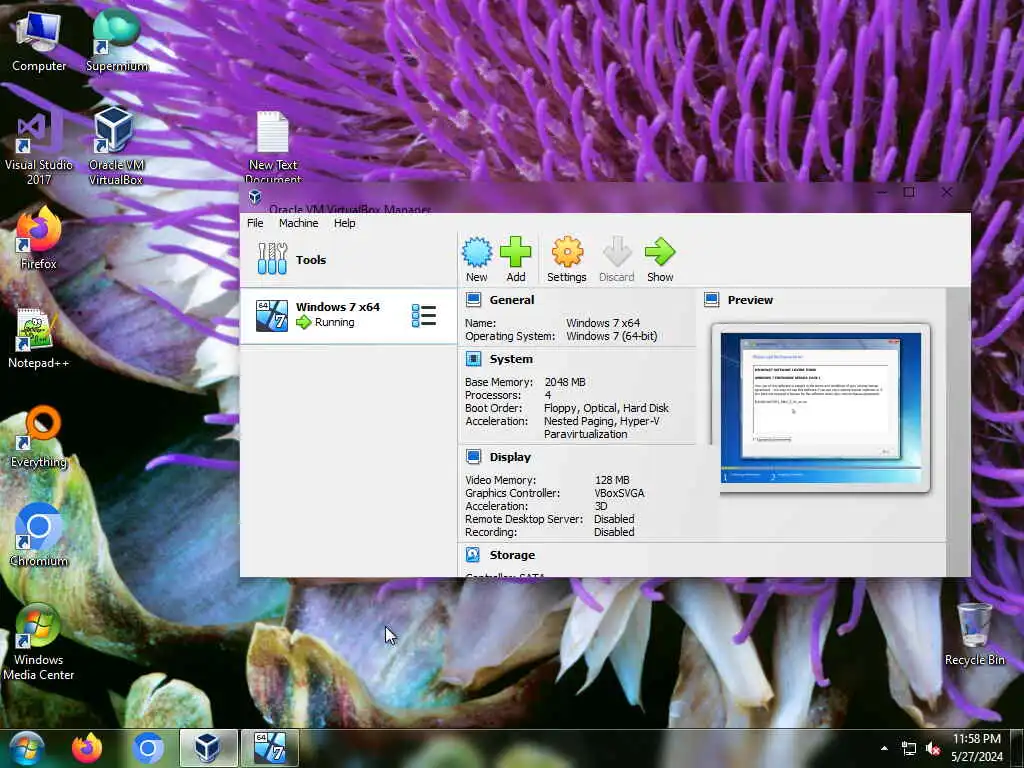Open the File menu
The width and height of the screenshot is (1024, 768).
point(255,223)
